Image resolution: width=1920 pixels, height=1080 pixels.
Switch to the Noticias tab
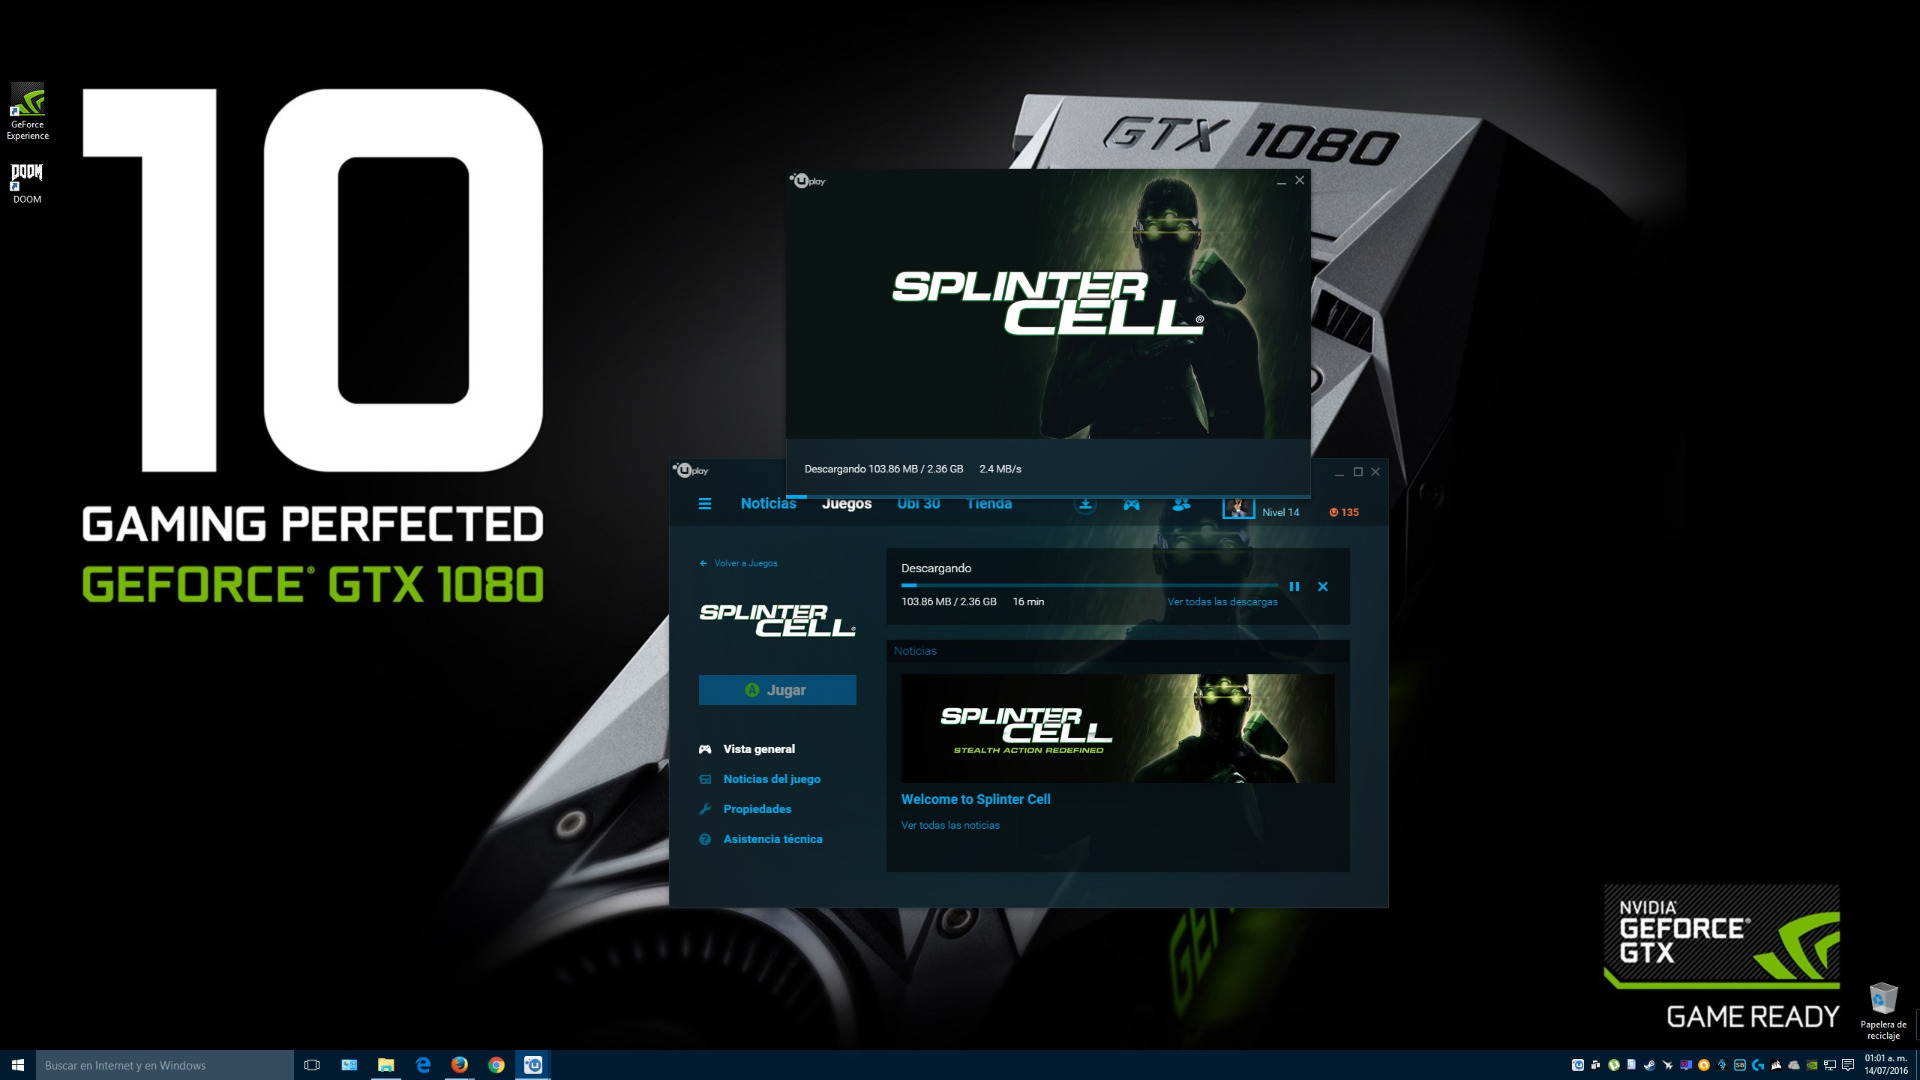pyautogui.click(x=768, y=504)
